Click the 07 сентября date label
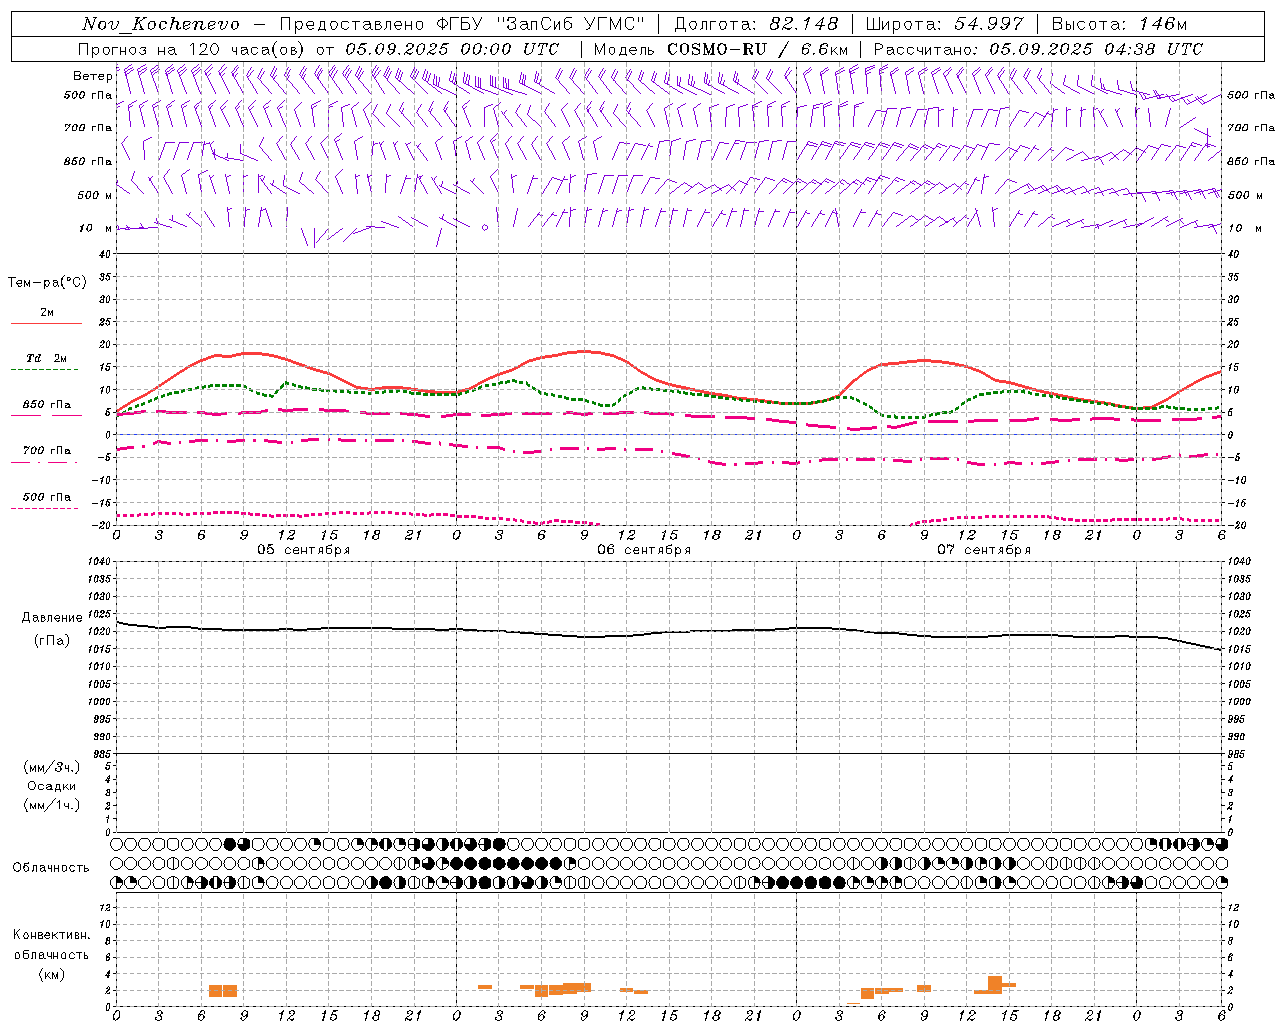The image size is (1280, 1024). click(983, 550)
